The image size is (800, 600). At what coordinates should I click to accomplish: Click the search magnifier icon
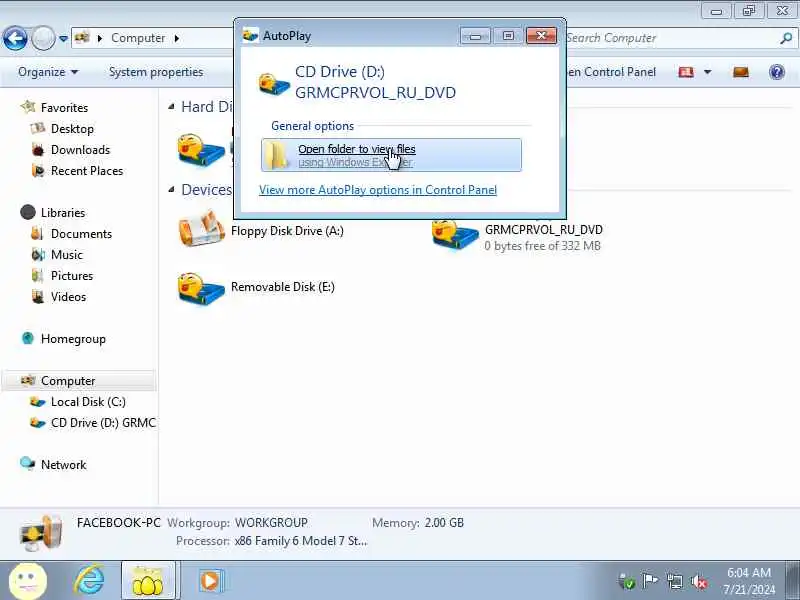(786, 38)
